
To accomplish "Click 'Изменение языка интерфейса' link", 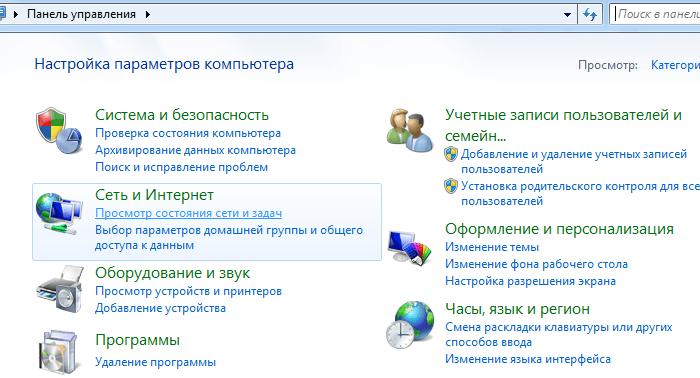I will point(528,359).
